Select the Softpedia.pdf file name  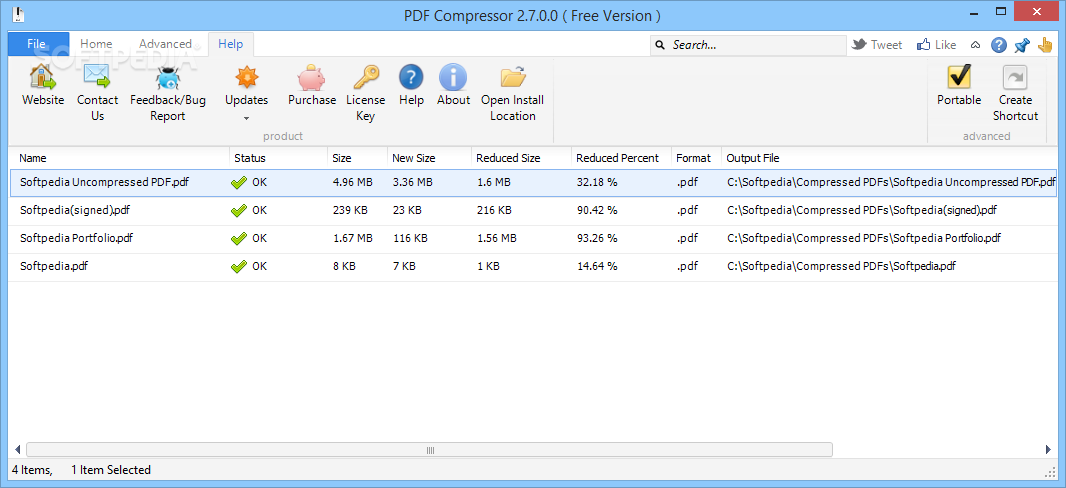tap(54, 266)
